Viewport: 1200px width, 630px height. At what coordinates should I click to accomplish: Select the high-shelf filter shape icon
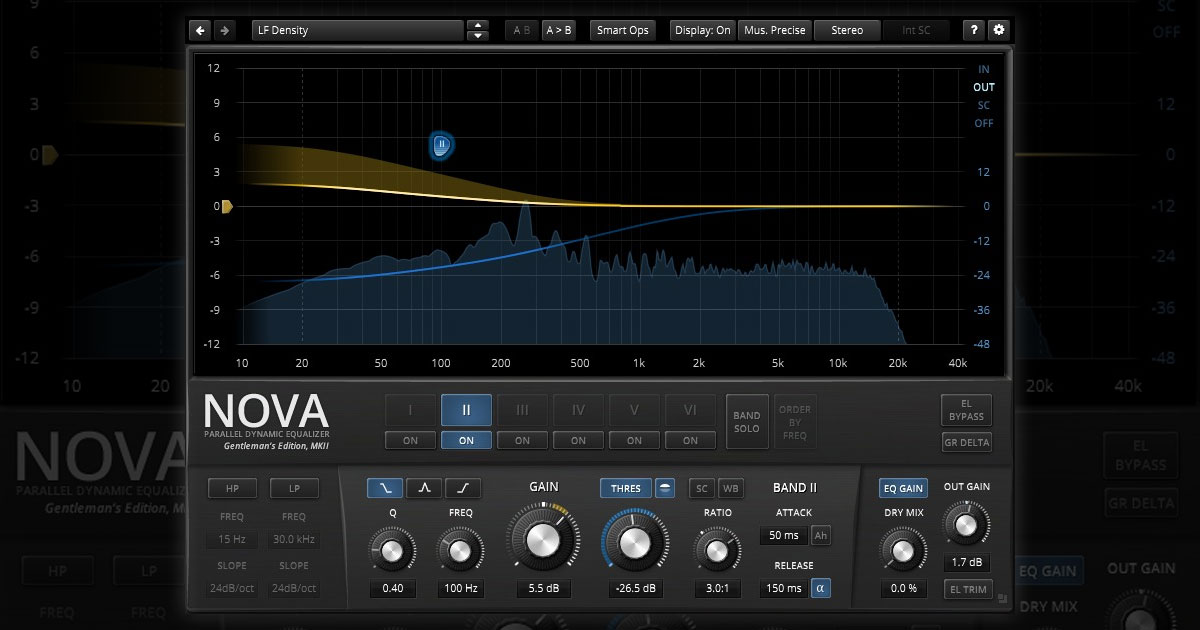(463, 488)
